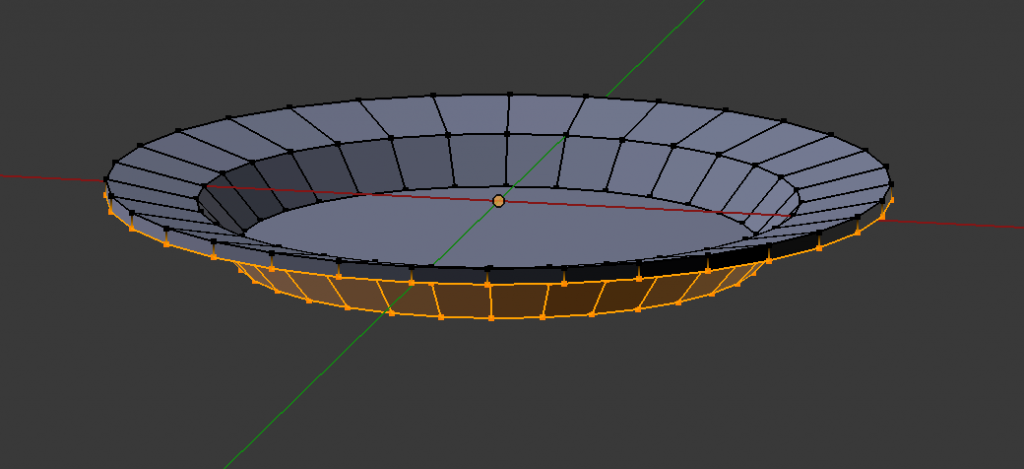Screen dimensions: 1024x469
Task: Select the leftmost black vertex on top rim
Action: click(106, 180)
